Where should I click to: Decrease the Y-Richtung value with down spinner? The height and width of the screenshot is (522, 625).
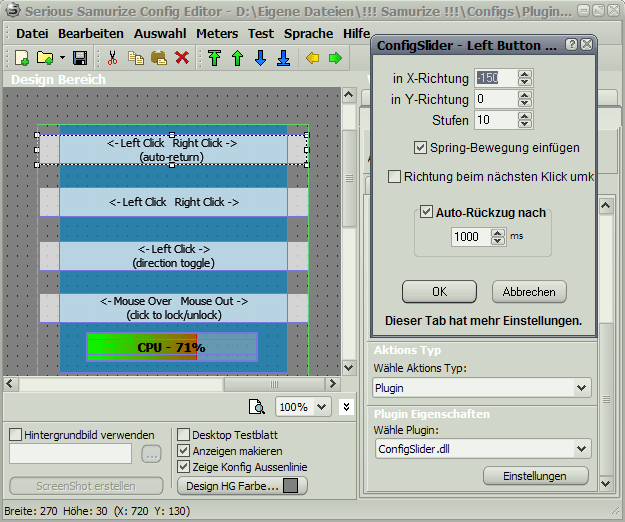(525, 103)
